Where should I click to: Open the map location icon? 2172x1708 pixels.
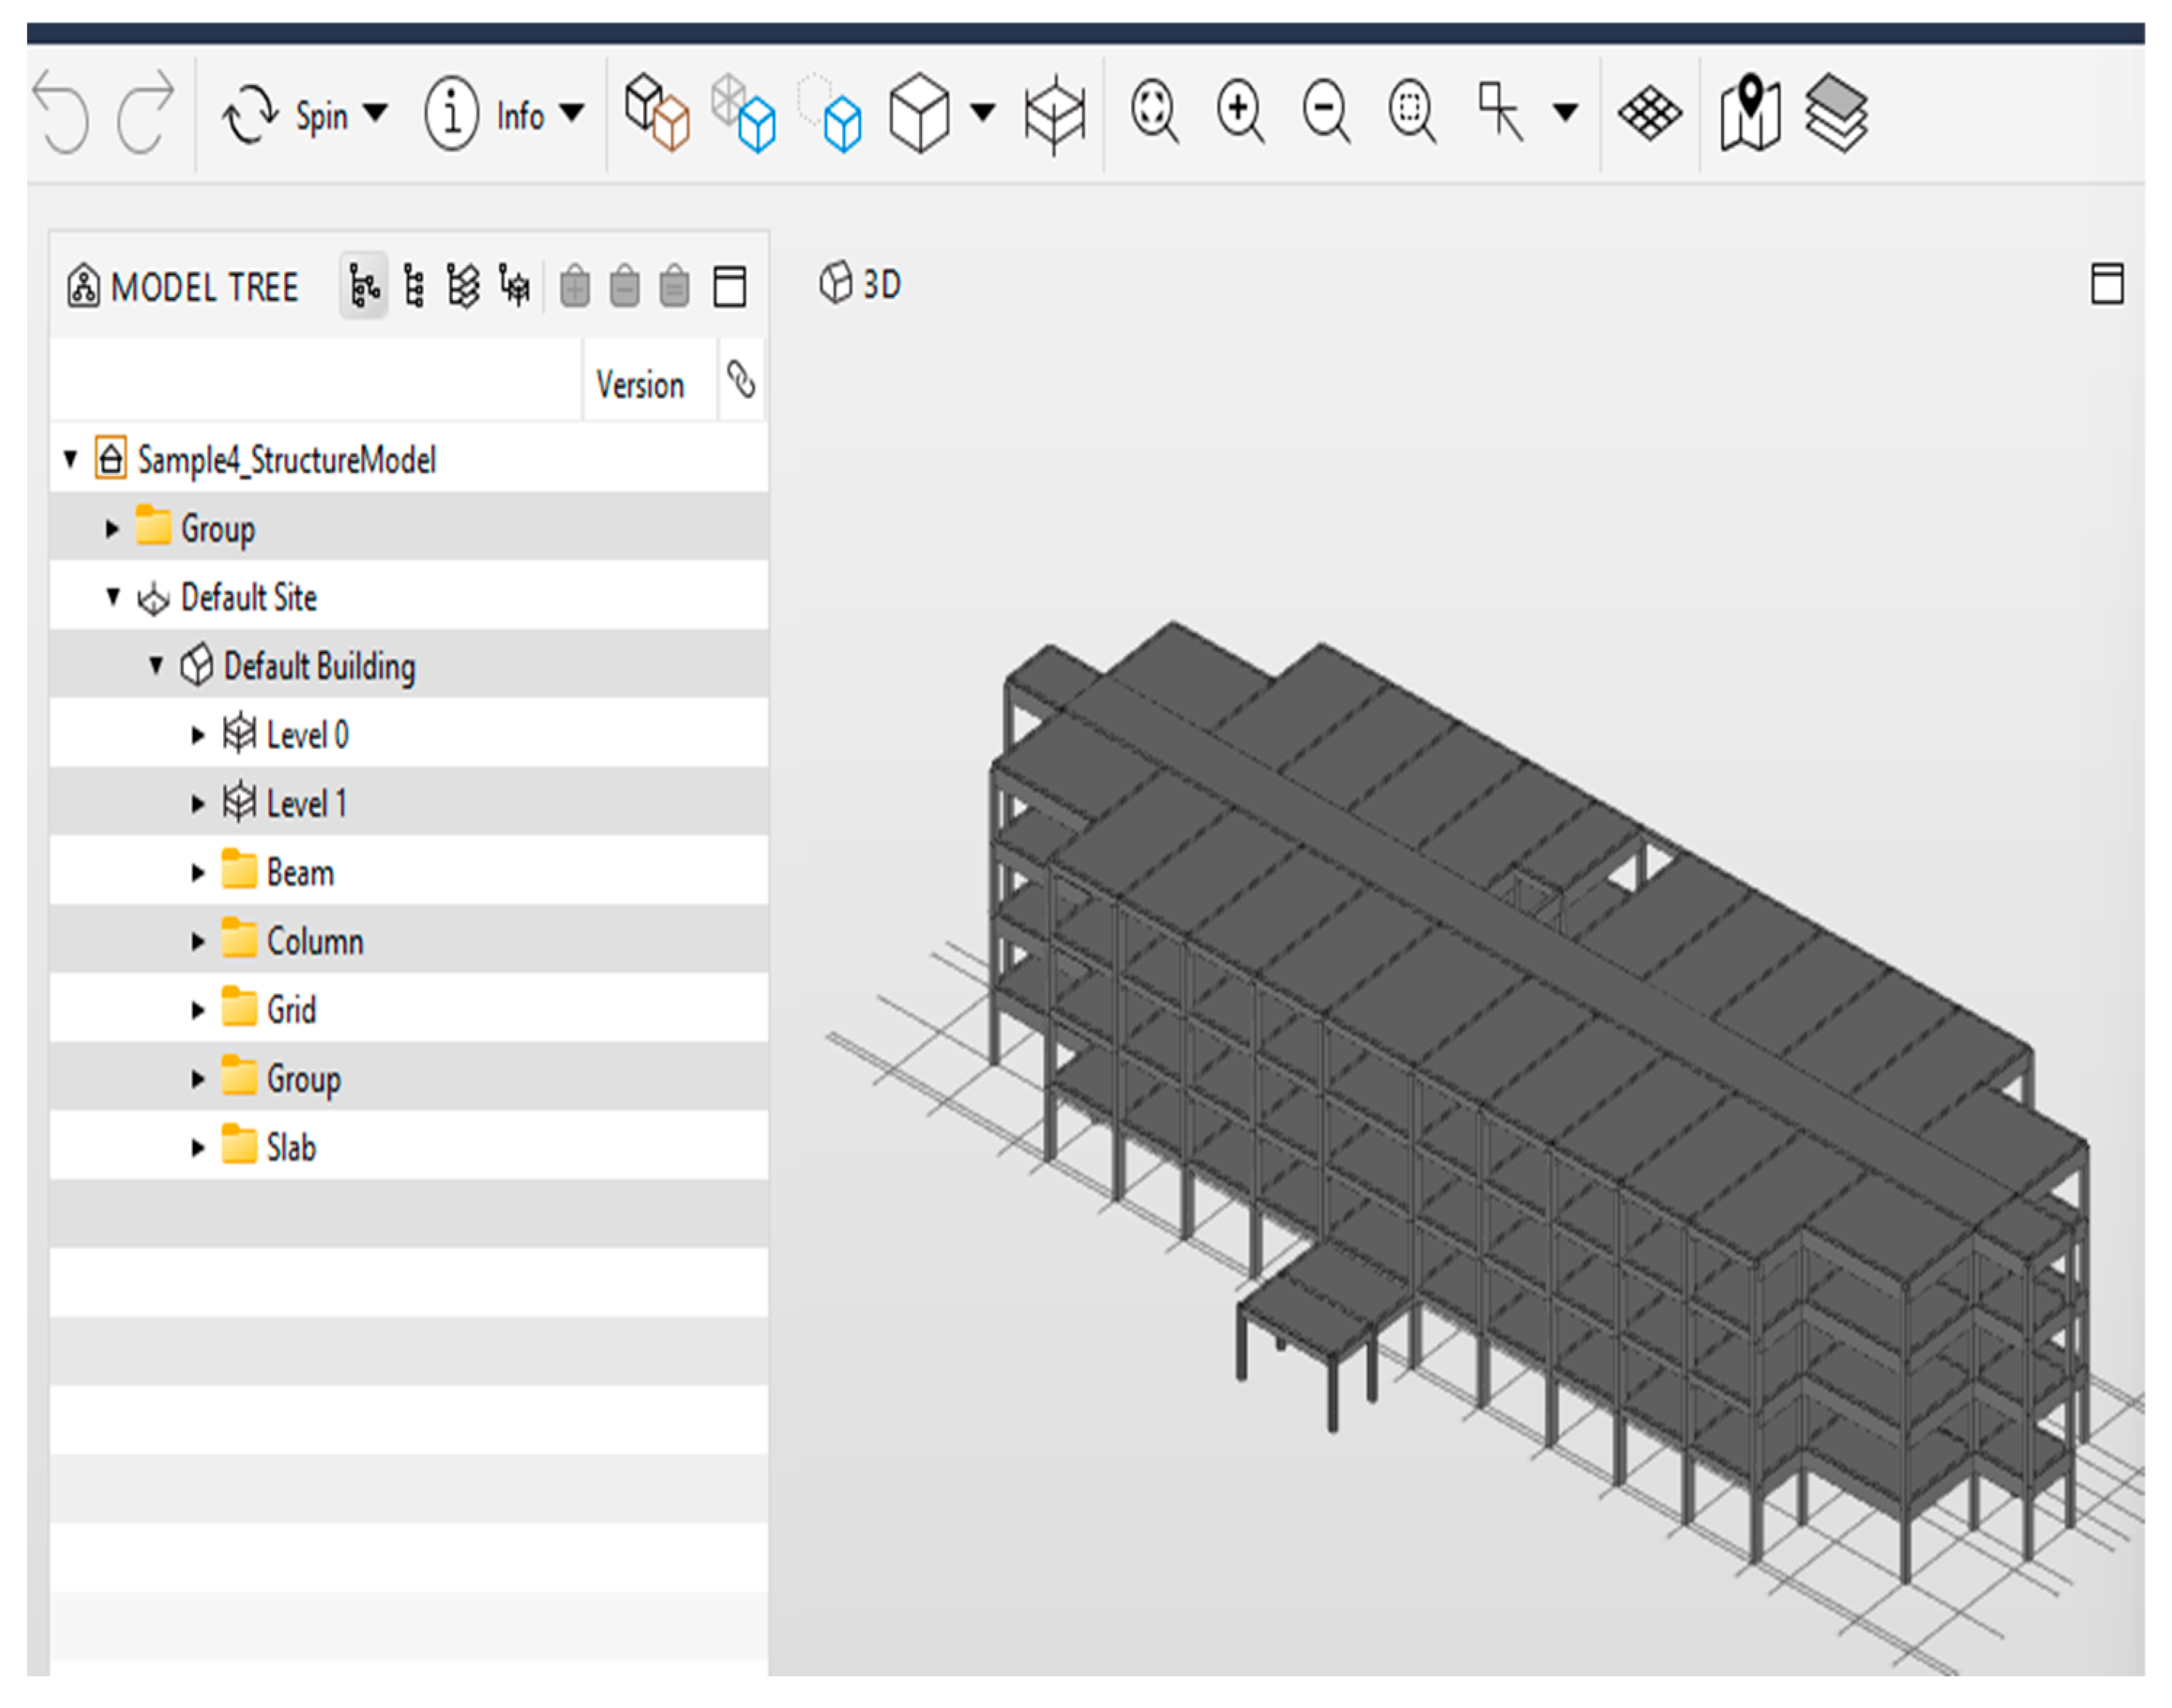(1750, 112)
